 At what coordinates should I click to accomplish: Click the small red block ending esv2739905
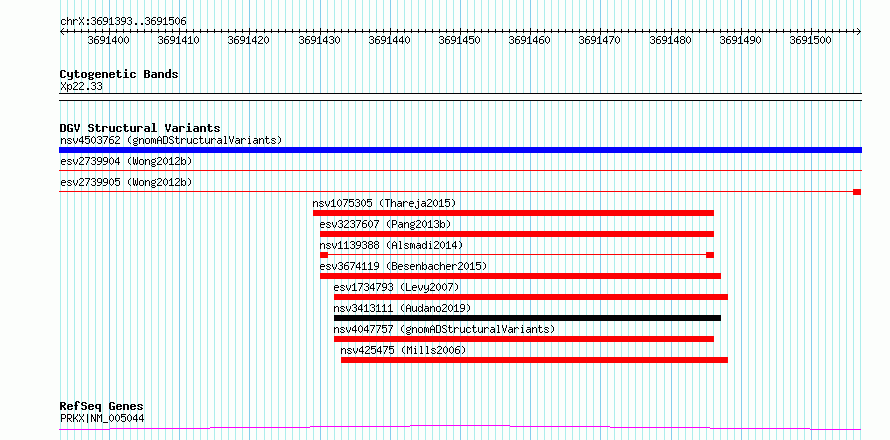coord(857,192)
